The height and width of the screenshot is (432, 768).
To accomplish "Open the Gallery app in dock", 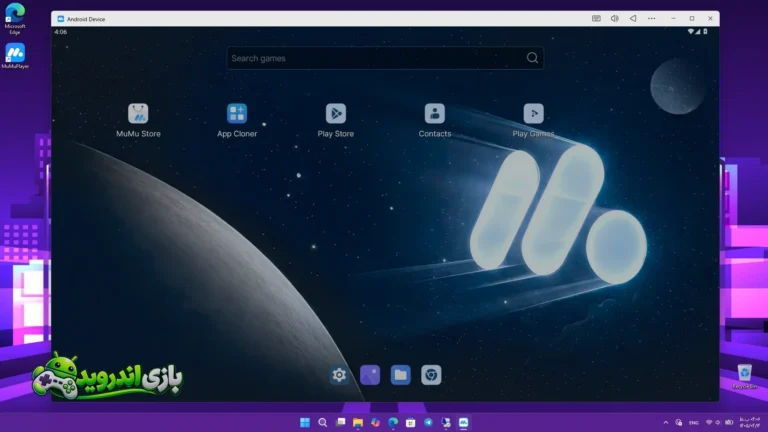I will tap(370, 375).
